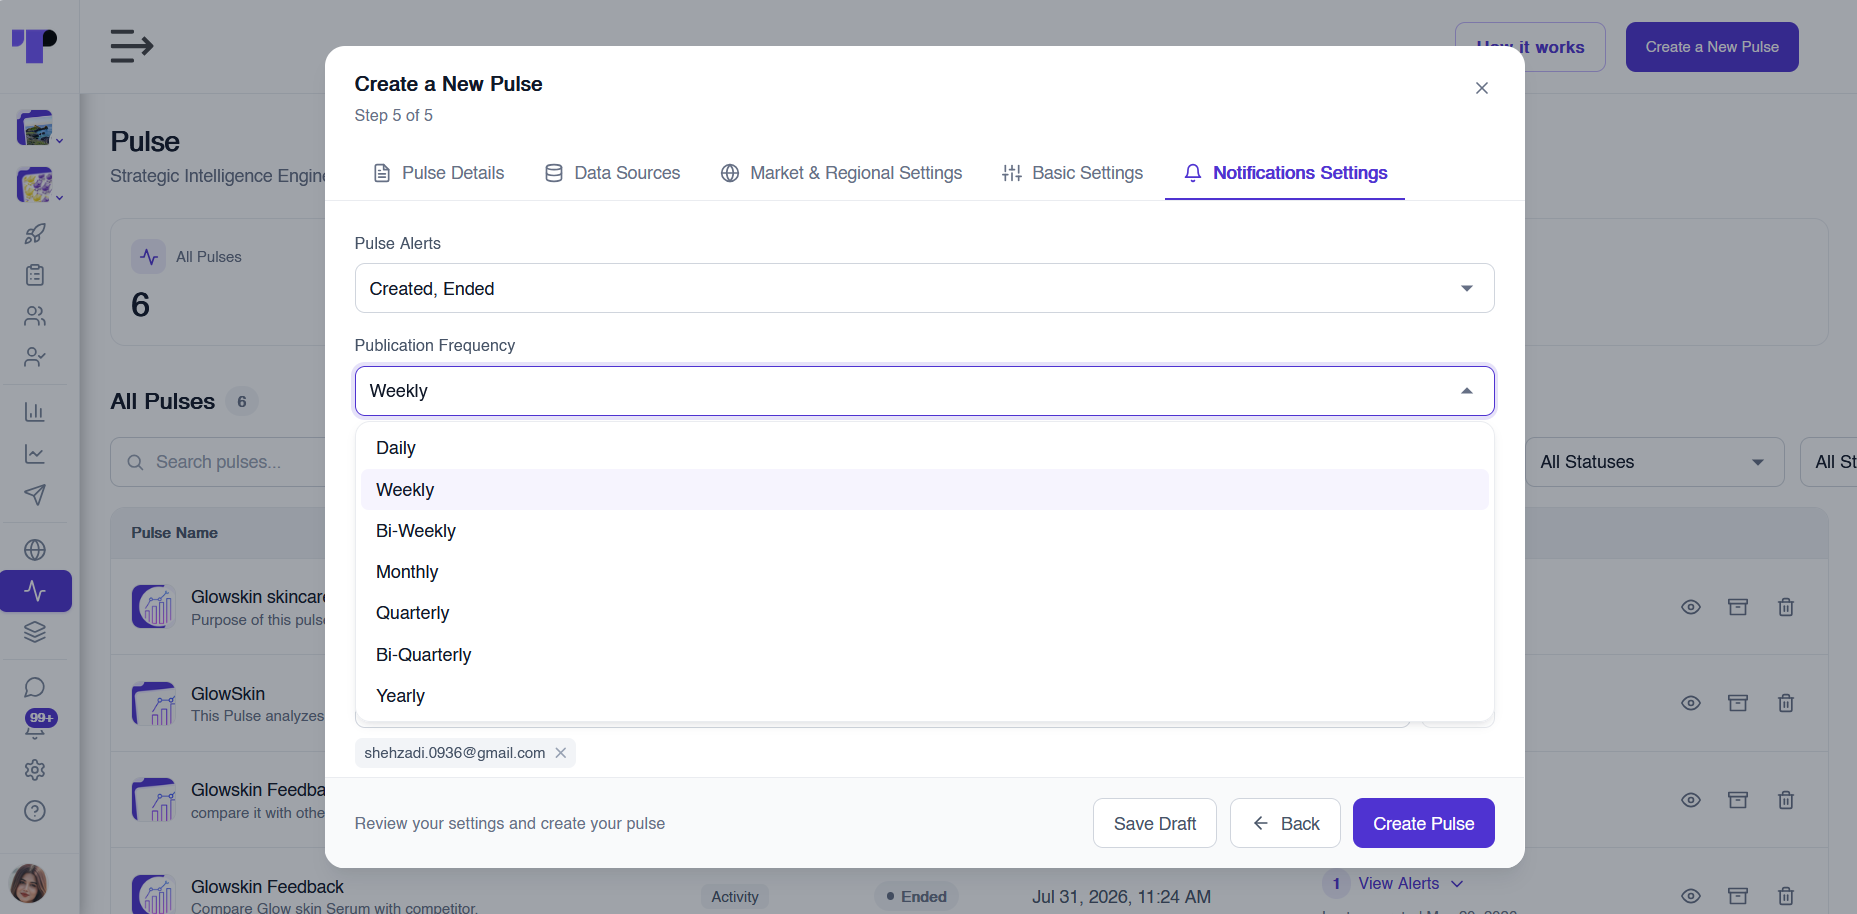Screen dimensions: 1857x914
Task: View the Glowskin skincare pulse via the eye icon
Action: coord(1691,607)
